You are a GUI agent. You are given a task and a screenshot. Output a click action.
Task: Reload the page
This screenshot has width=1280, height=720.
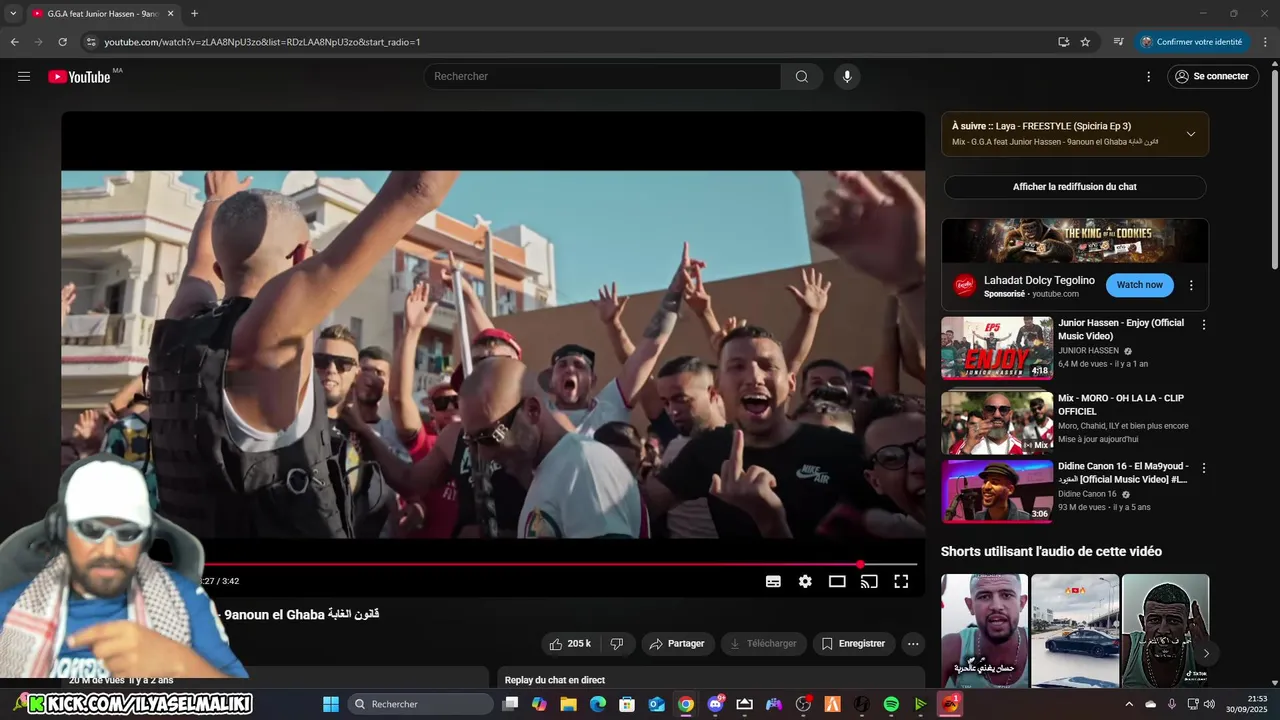[62, 42]
